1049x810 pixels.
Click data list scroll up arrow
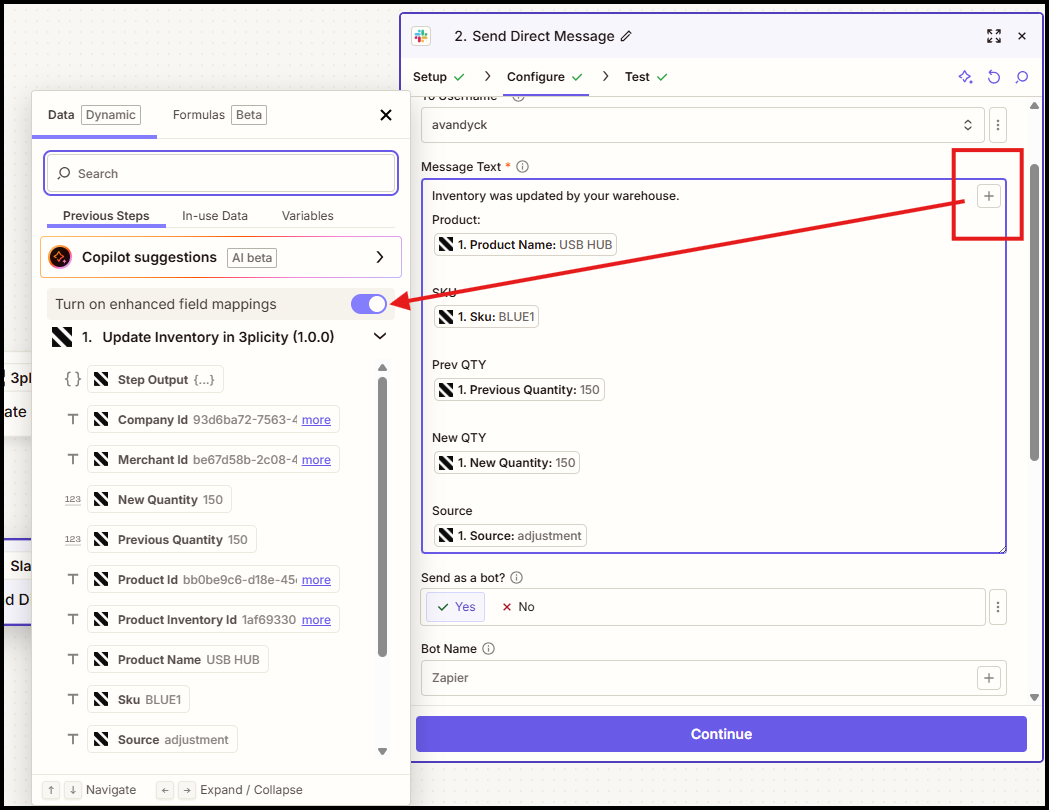coord(383,367)
